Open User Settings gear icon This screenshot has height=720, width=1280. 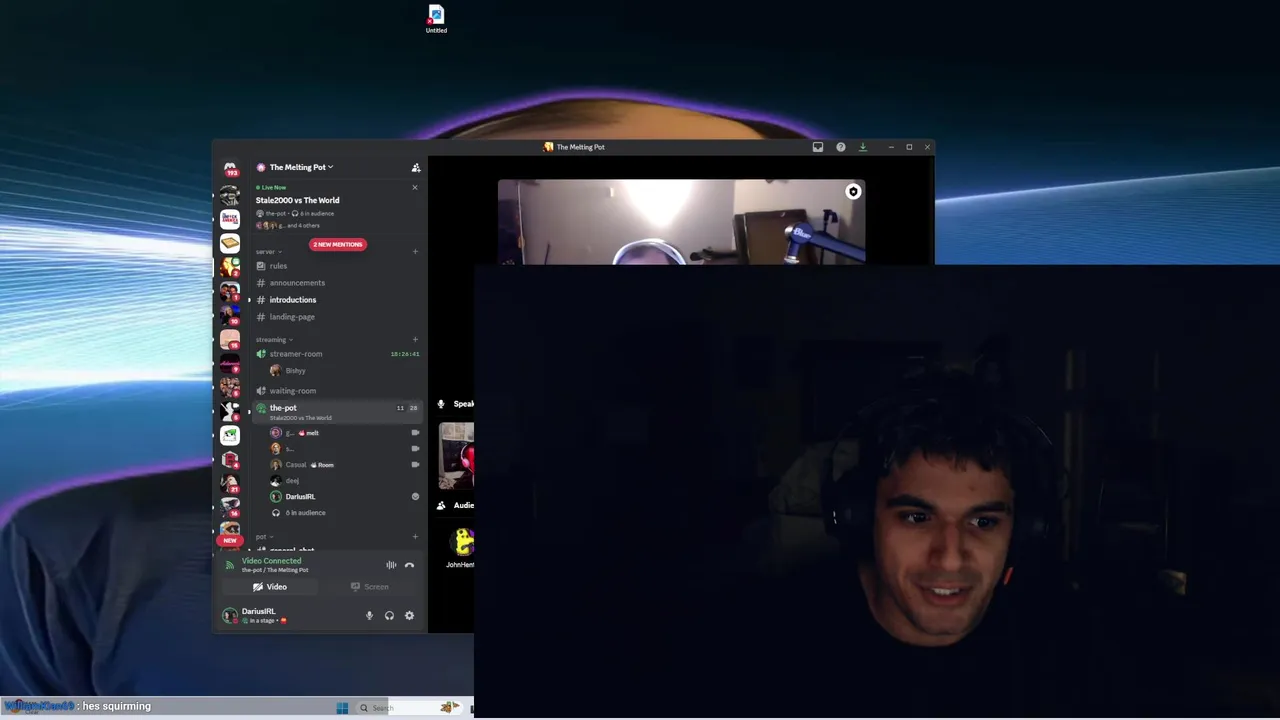click(409, 616)
